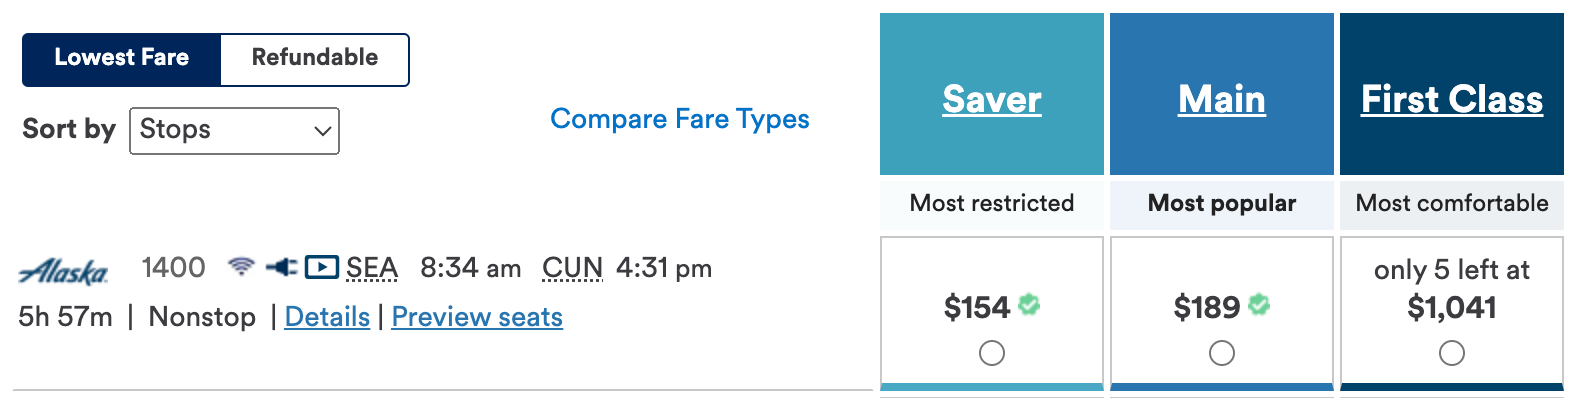
Task: Select the $189 Main fare radio button
Action: pos(1222,353)
